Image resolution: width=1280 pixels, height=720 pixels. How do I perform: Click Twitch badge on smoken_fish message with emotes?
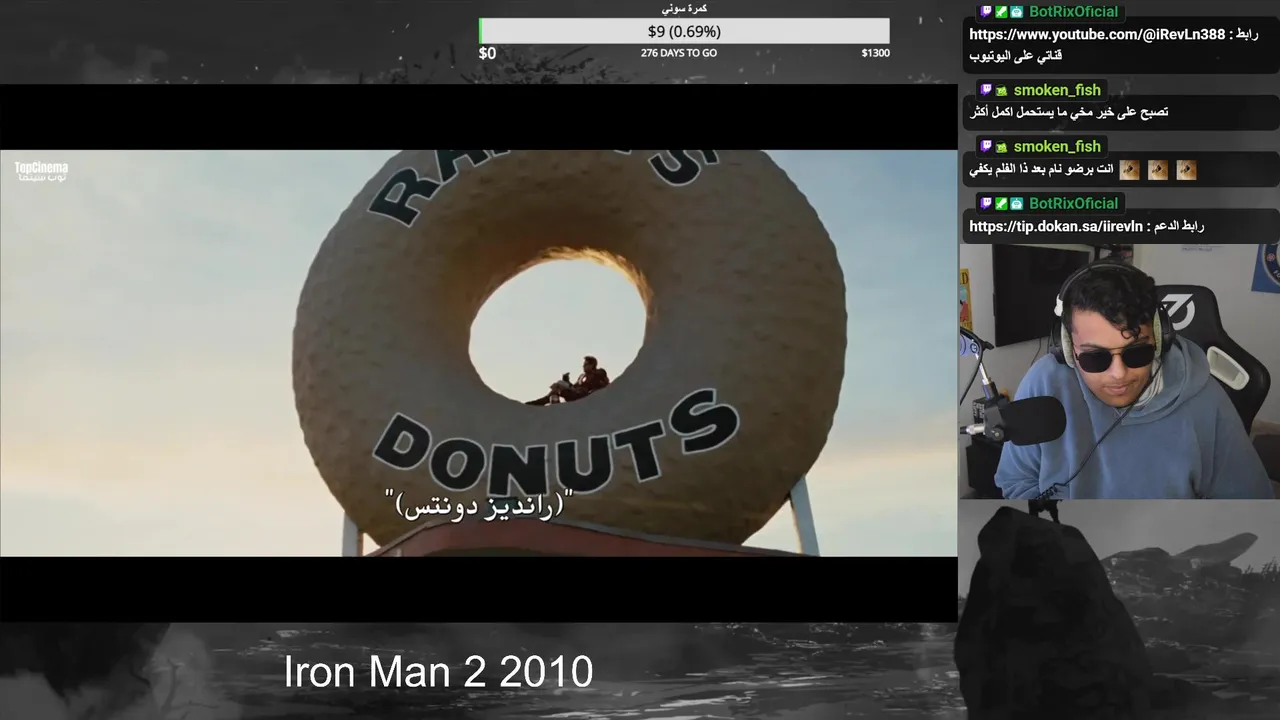click(x=985, y=147)
